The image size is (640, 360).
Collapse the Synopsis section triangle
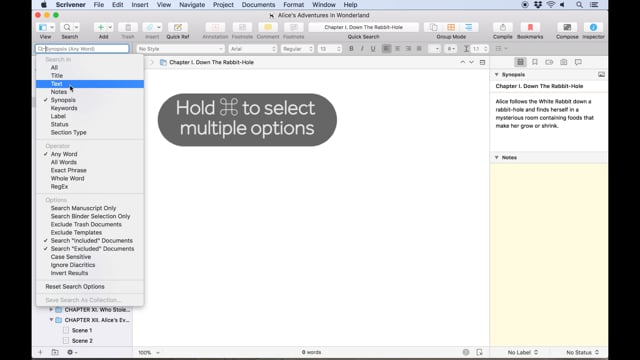(497, 75)
